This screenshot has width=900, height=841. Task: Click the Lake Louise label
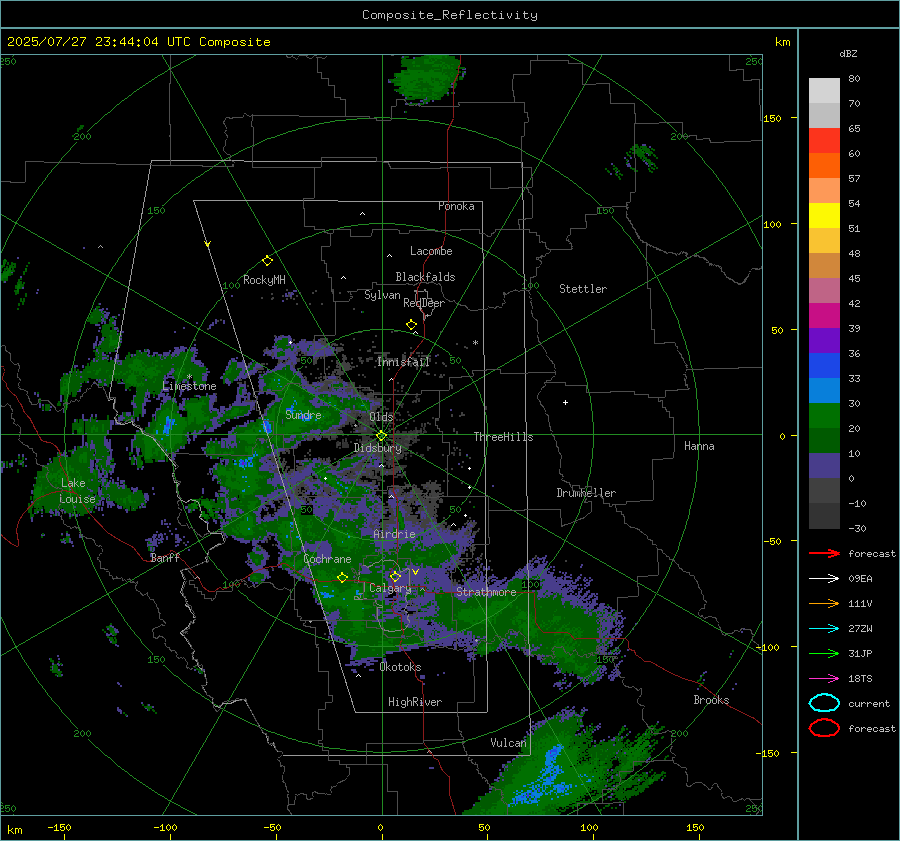pos(77,491)
